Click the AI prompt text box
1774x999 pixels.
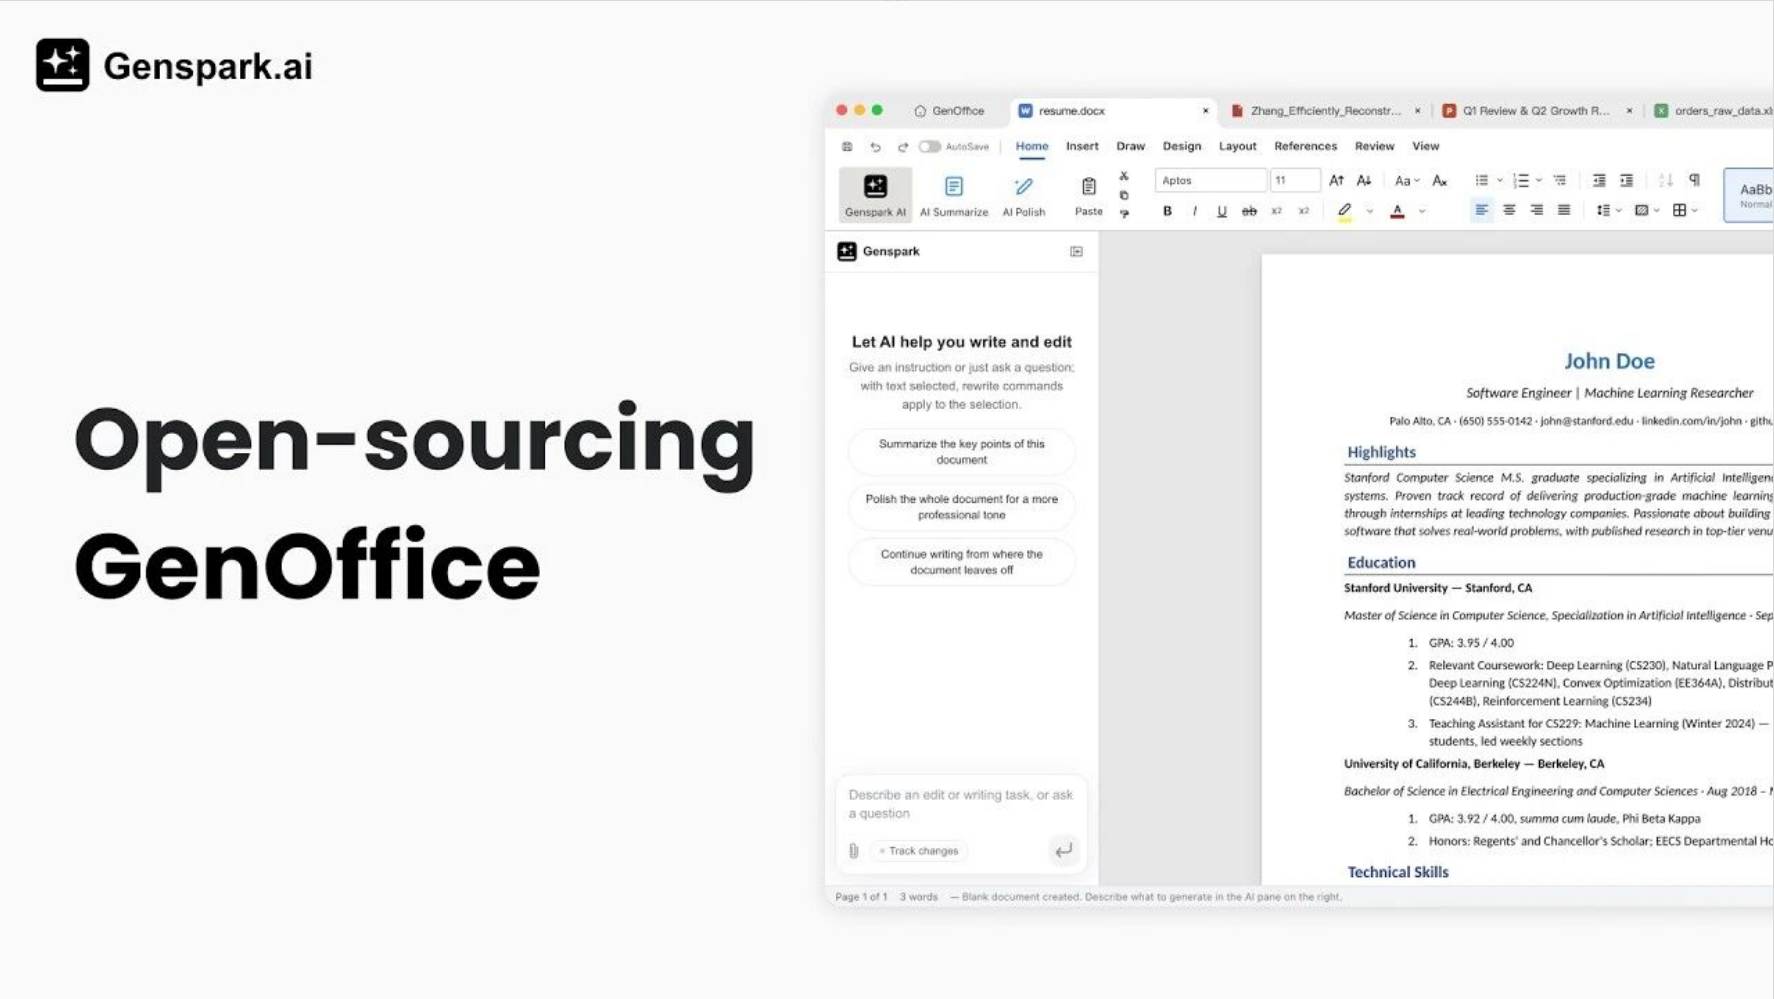pos(961,804)
